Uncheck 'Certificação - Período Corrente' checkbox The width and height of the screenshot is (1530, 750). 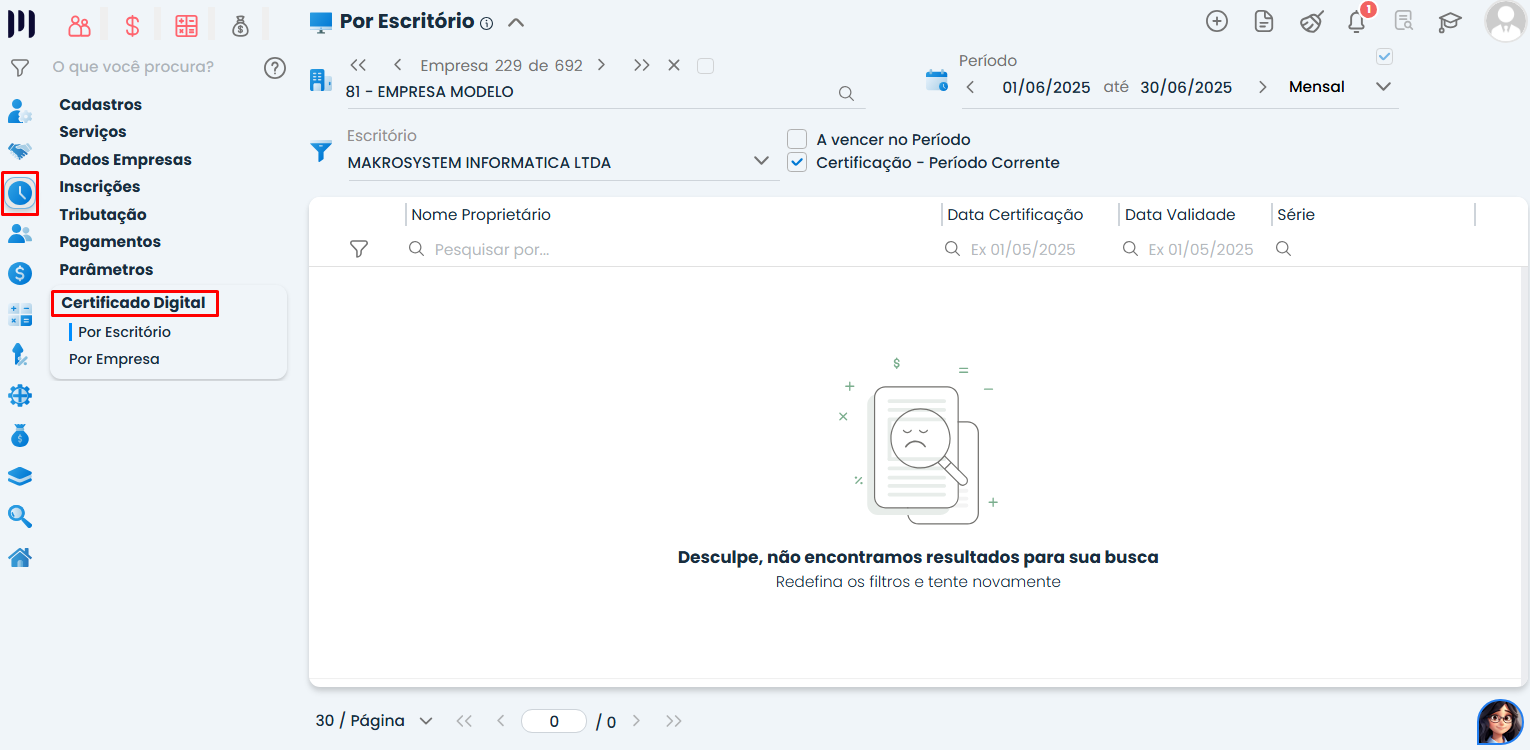[797, 163]
